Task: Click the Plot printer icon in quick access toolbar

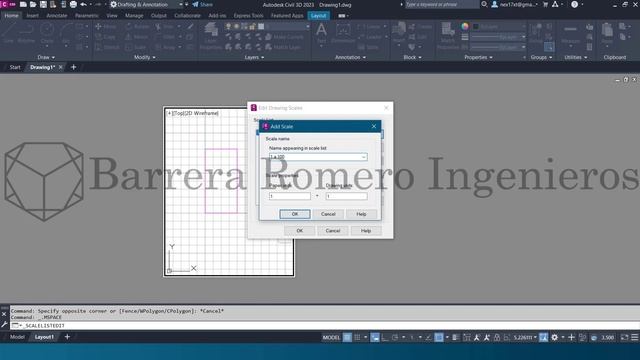Action: (73, 4)
